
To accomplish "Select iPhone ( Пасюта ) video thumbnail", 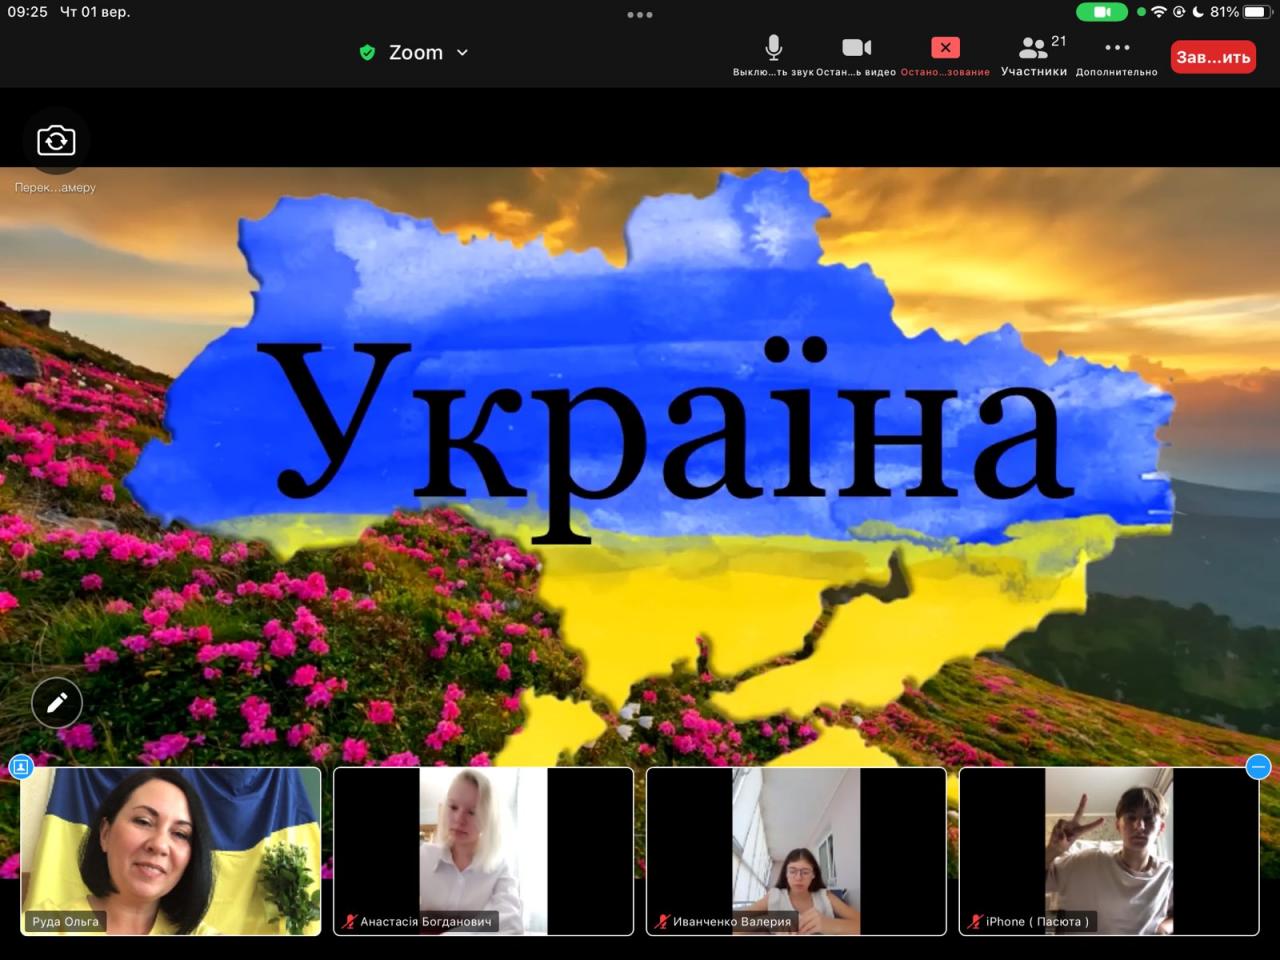I will [x=1108, y=850].
